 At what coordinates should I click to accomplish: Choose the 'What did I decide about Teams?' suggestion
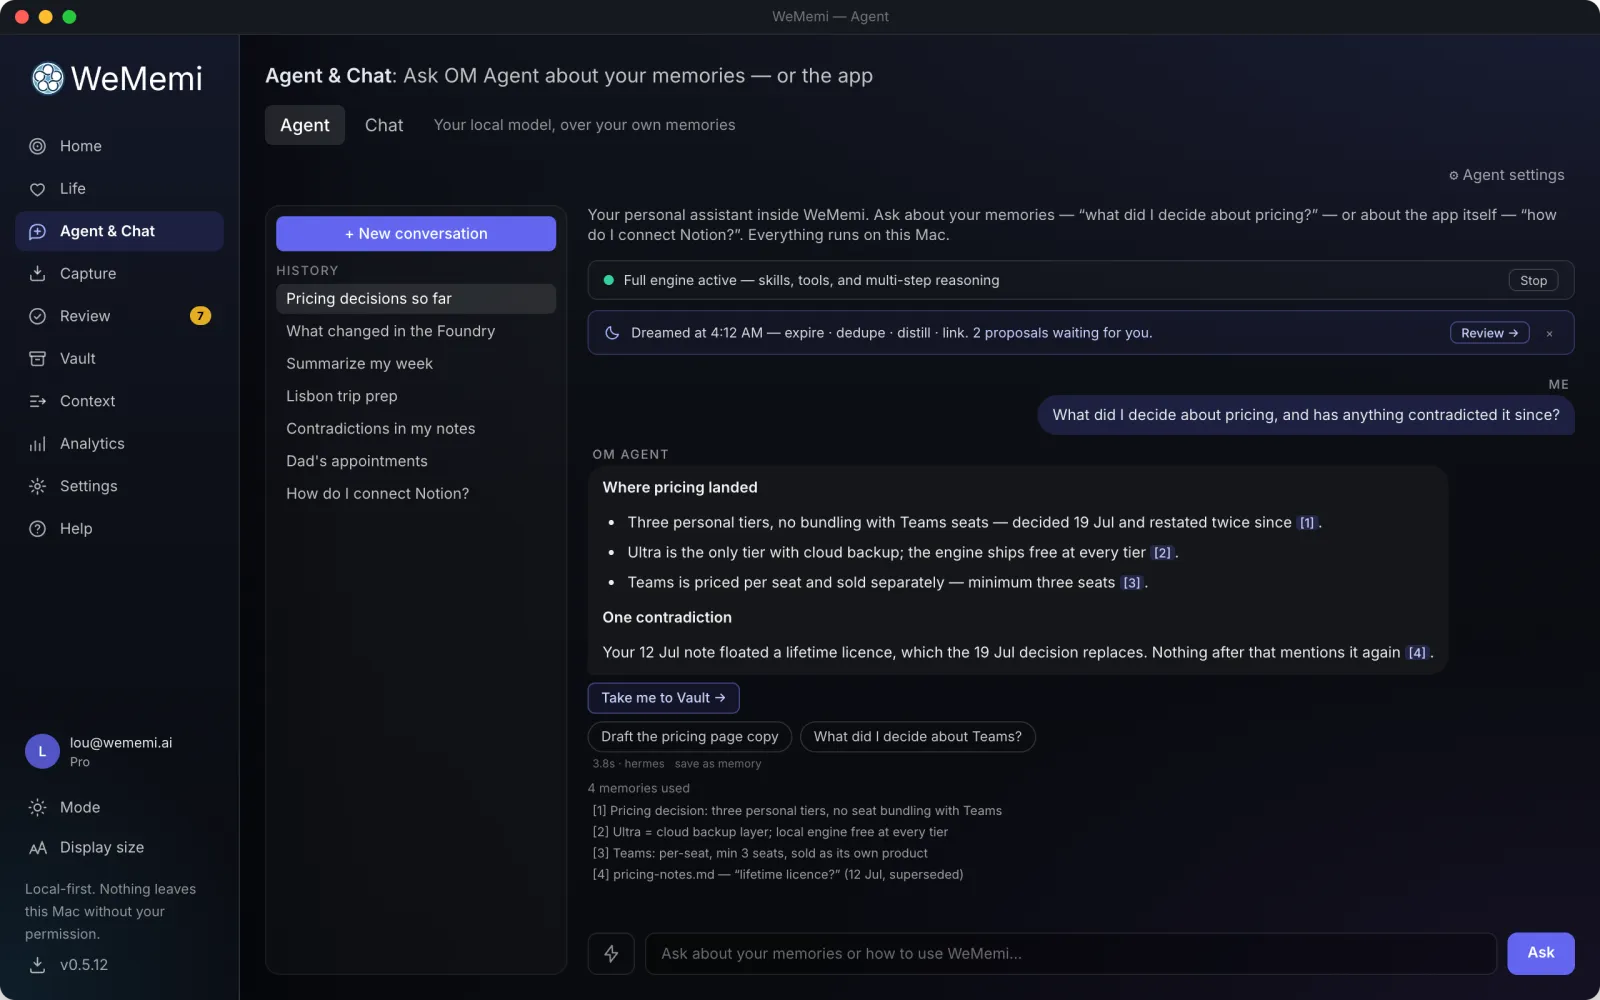click(918, 737)
